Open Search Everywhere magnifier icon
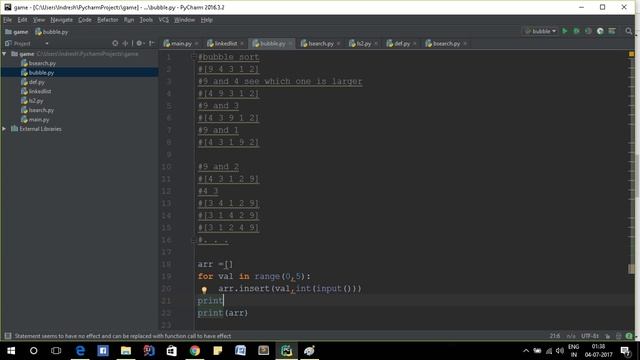The image size is (640, 360). (x=629, y=31)
